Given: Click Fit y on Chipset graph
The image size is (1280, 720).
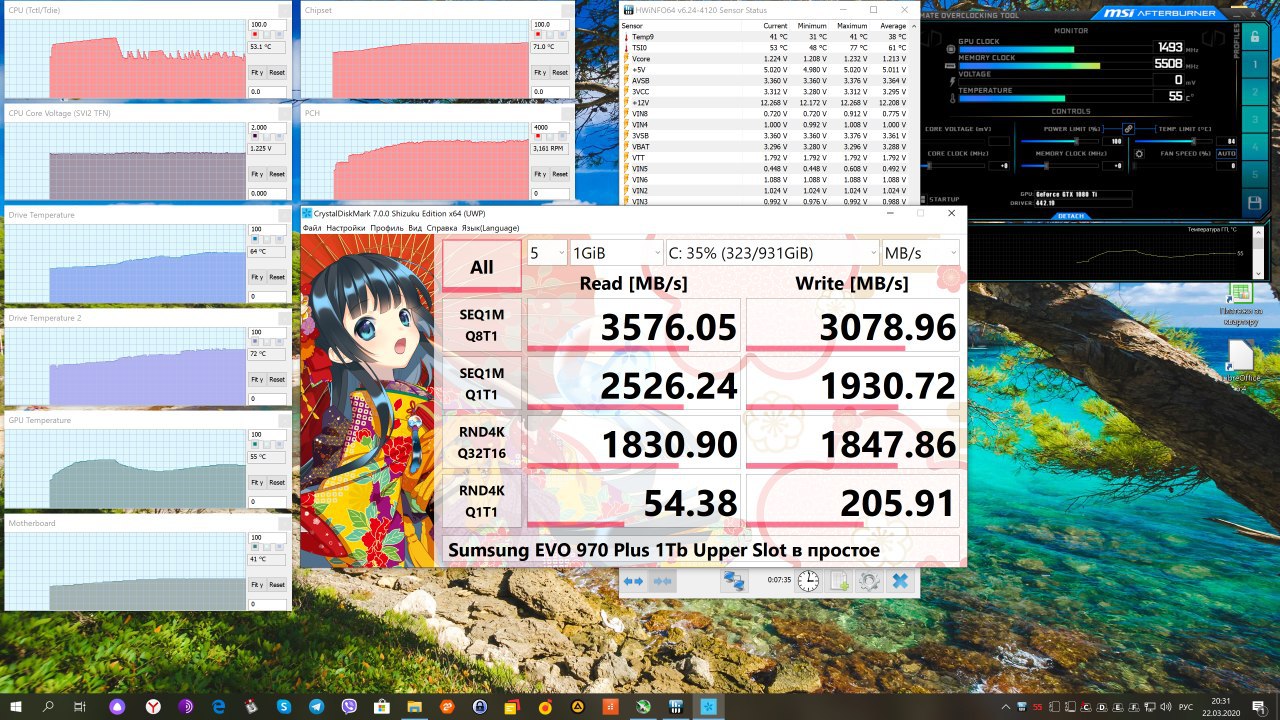Looking at the screenshot, I should point(539,72).
